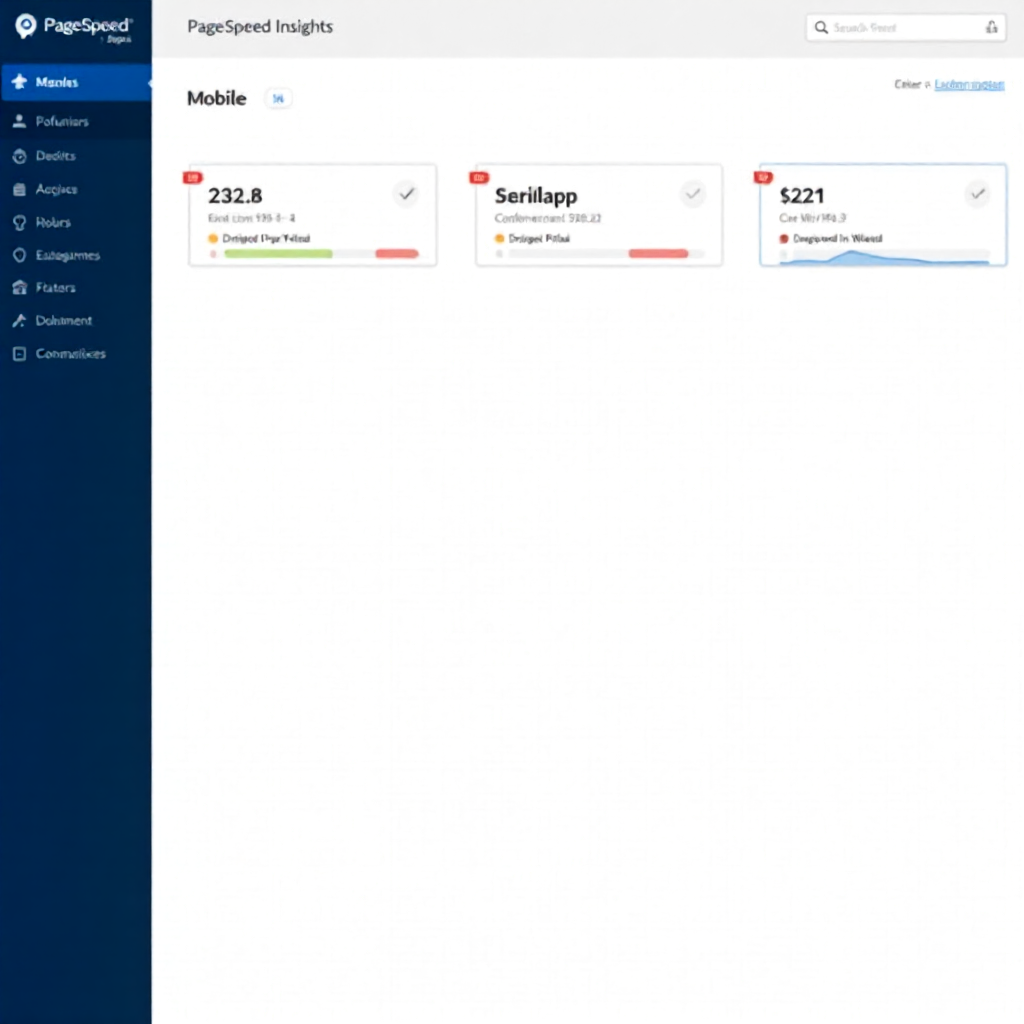Click the PageSpeed Insights header title
The width and height of the screenshot is (1024, 1024).
pos(260,27)
